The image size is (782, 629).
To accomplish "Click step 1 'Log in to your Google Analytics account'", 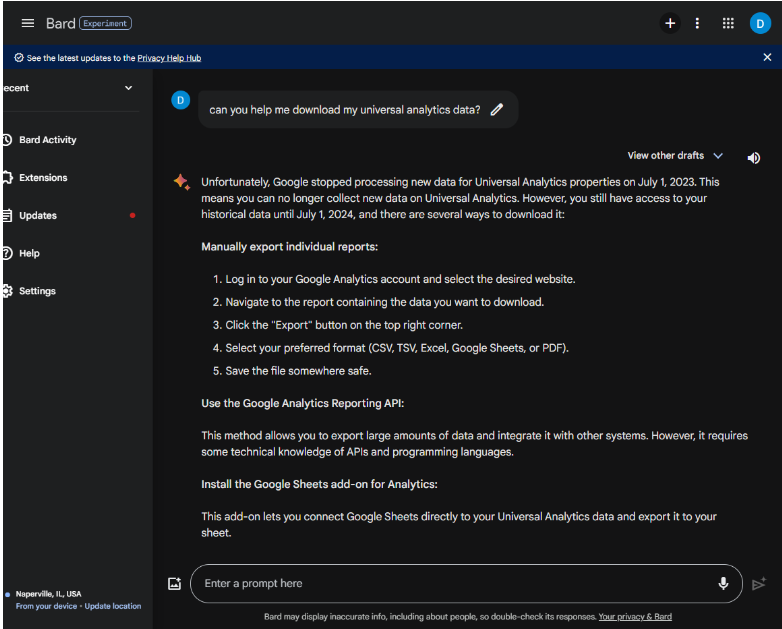I will (400, 279).
